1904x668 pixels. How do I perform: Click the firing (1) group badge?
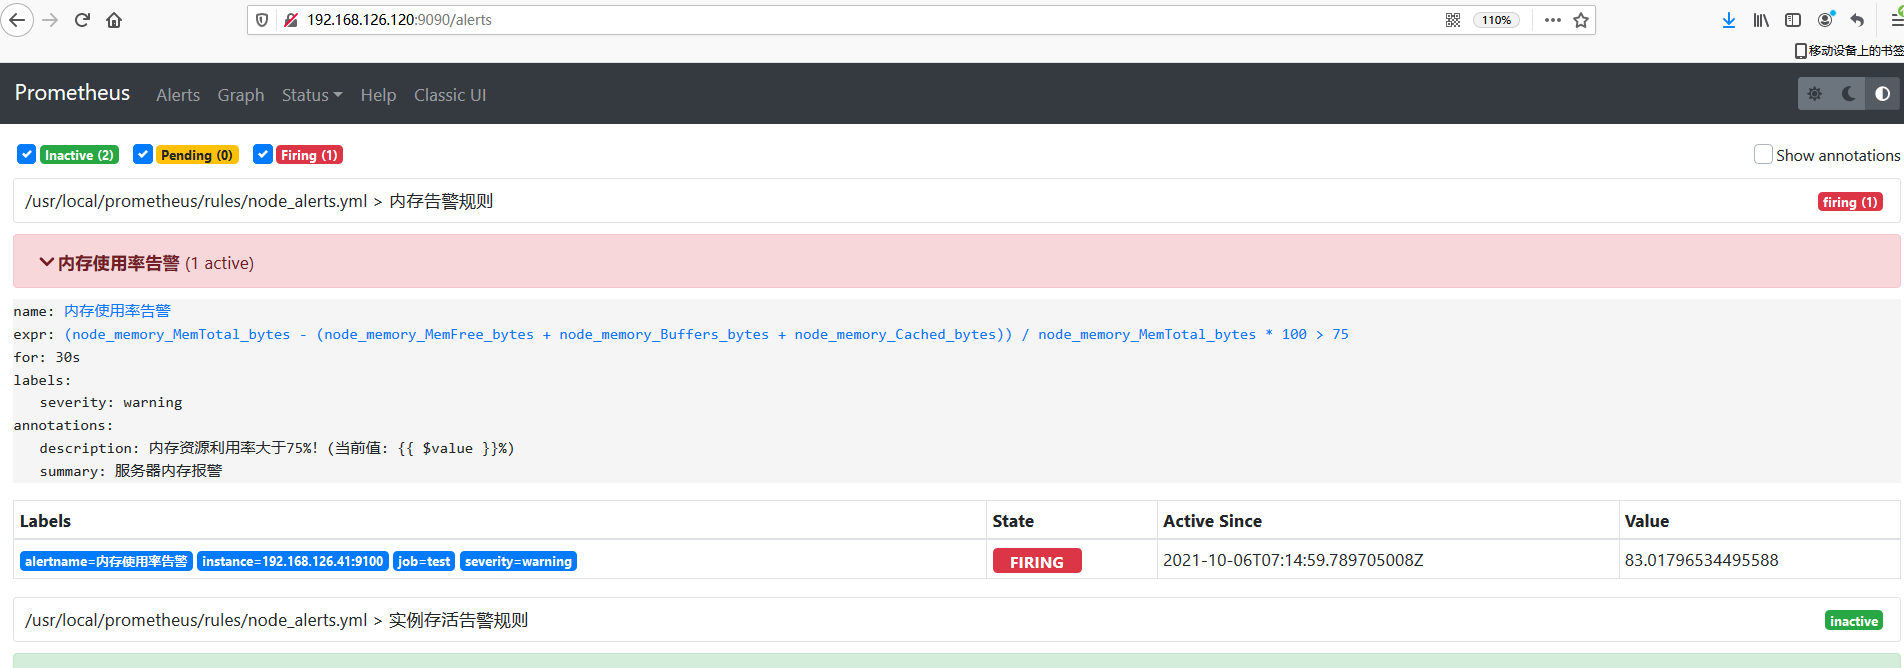1850,202
